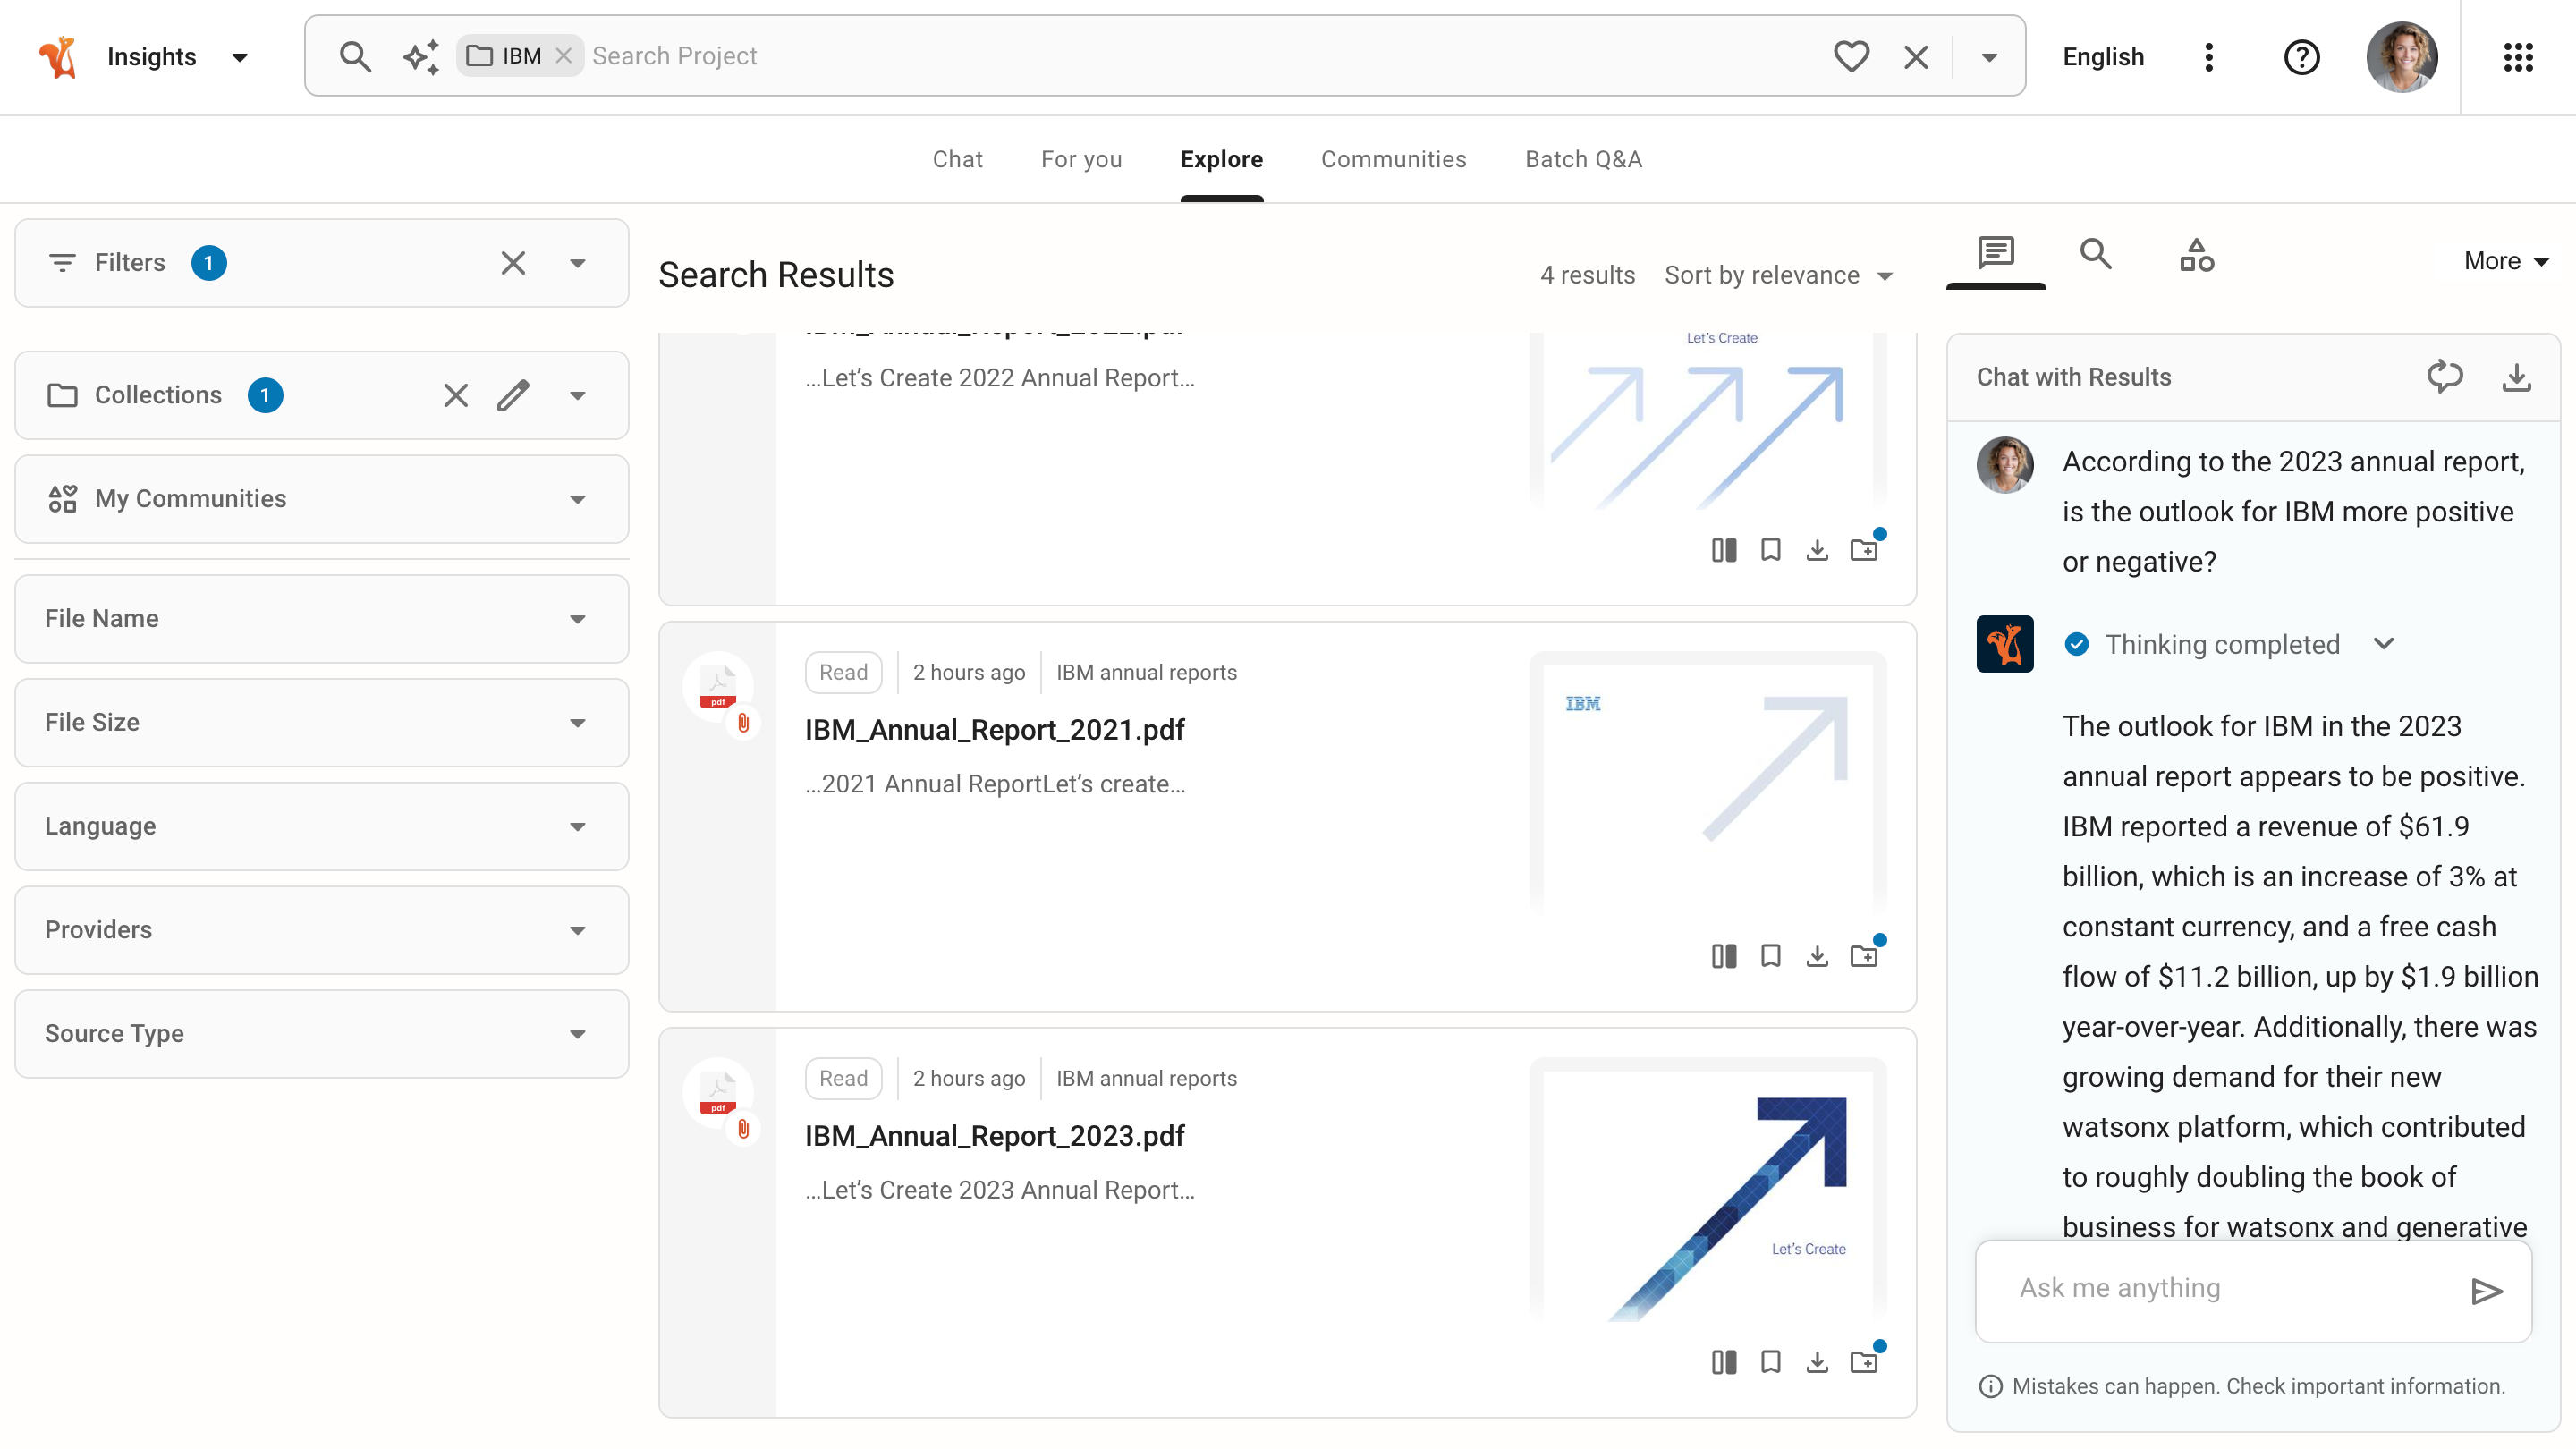Image resolution: width=2576 pixels, height=1449 pixels.
Task: Expand the Language filter
Action: tap(578, 827)
